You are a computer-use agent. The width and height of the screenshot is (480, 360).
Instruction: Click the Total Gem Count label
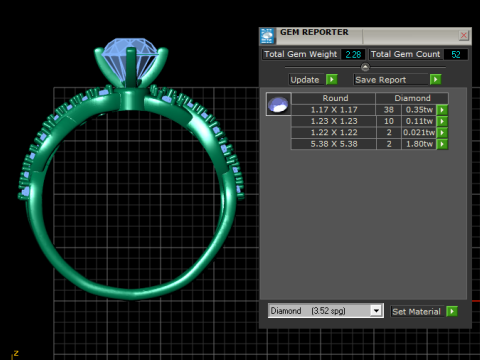[x=406, y=54]
